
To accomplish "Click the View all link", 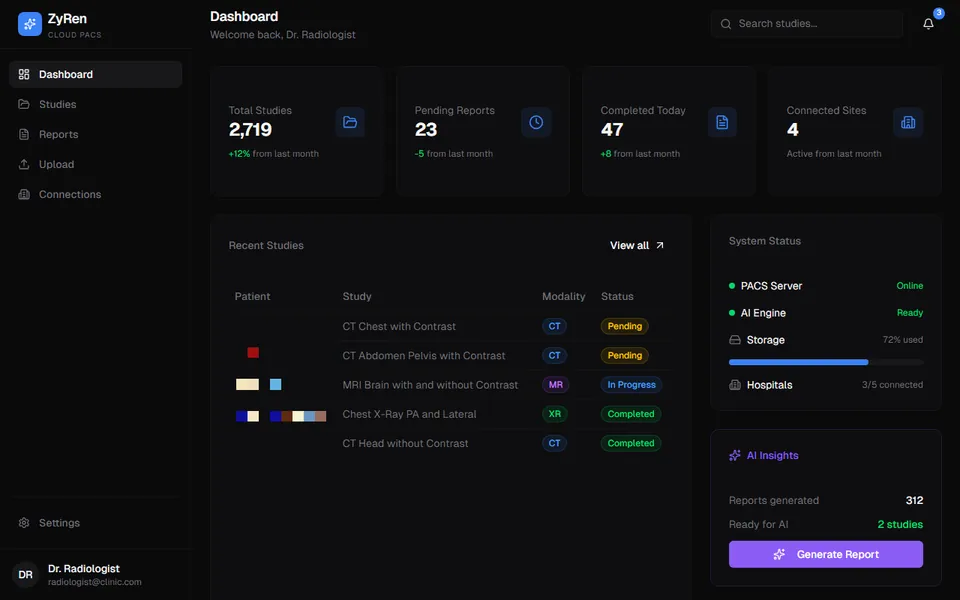I will pyautogui.click(x=637, y=246).
